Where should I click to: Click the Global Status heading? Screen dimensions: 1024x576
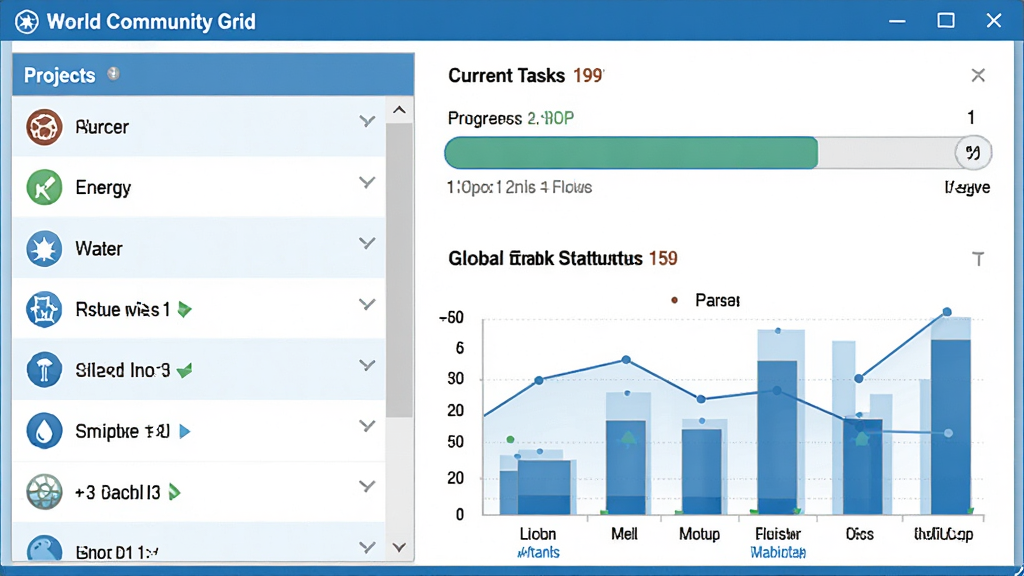[545, 259]
